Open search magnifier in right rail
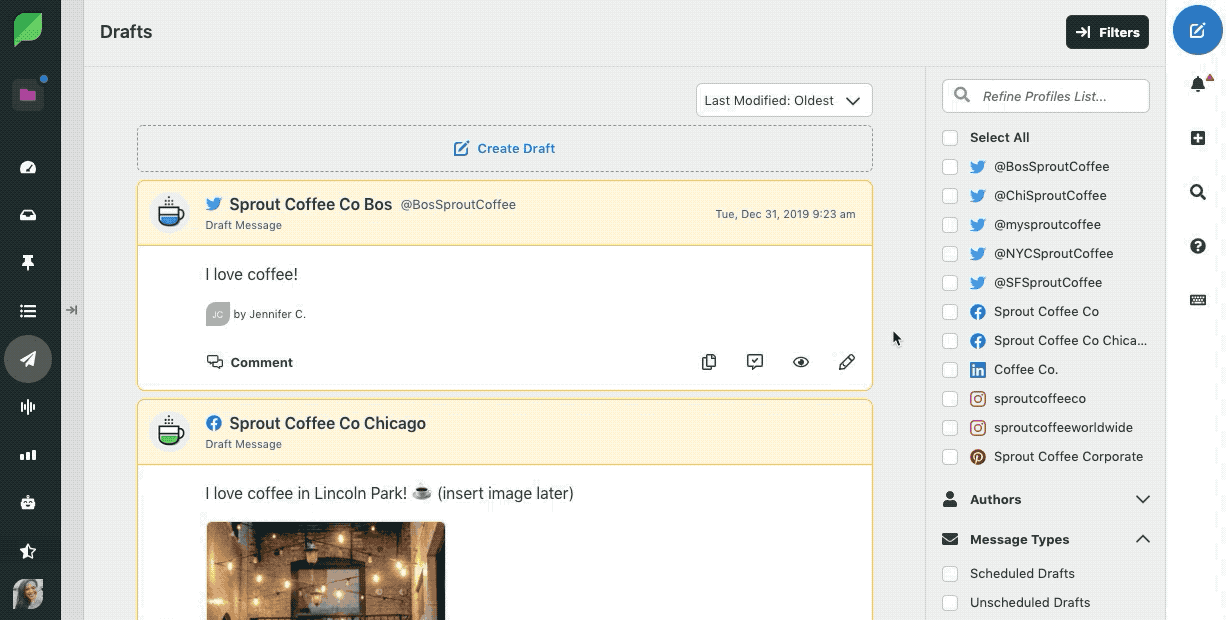Viewport: 1226px width, 620px height. [1198, 192]
